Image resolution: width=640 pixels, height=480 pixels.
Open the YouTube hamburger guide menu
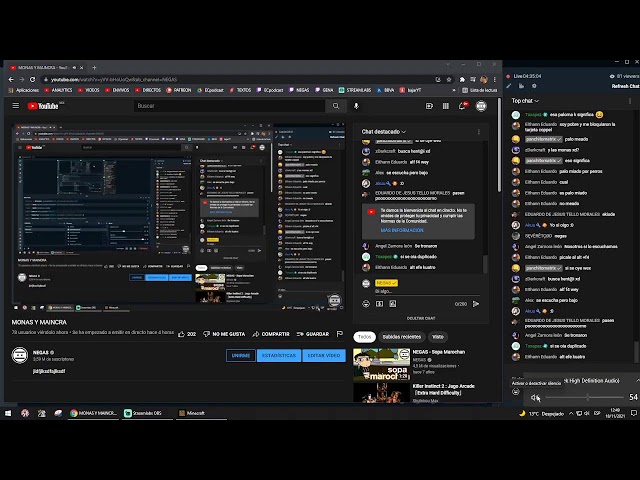[16, 106]
